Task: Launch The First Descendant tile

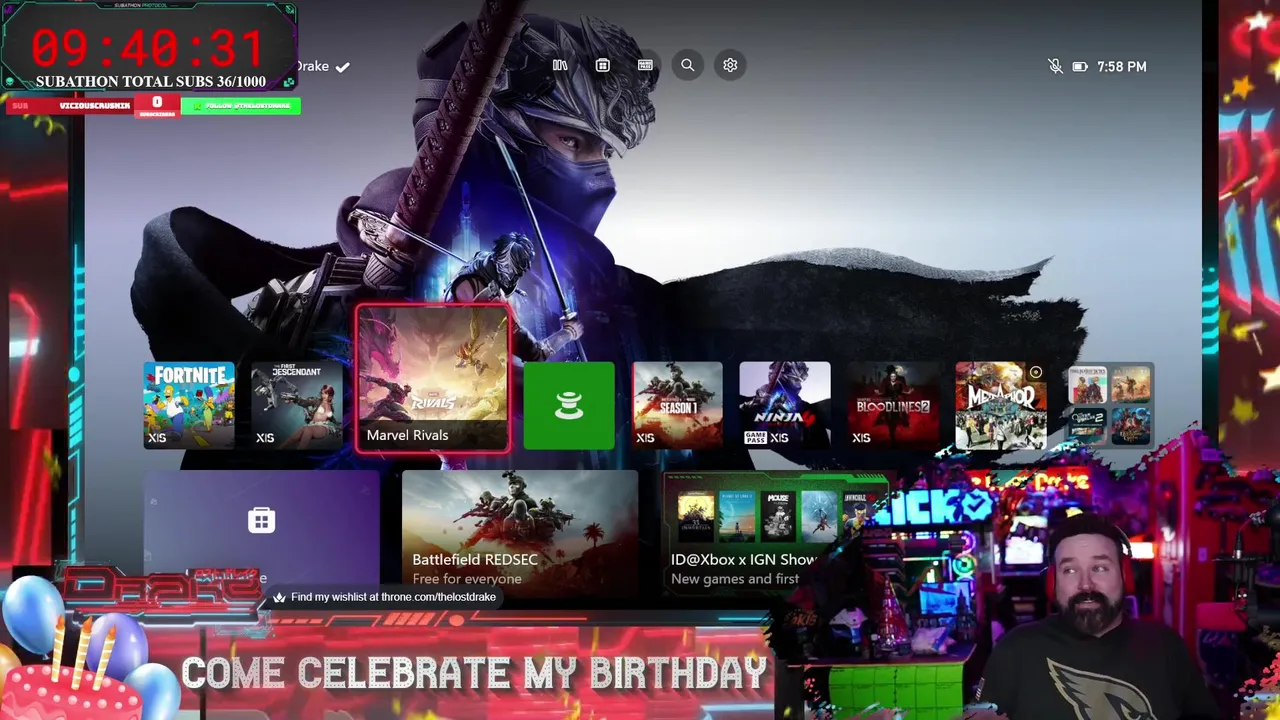Action: [x=297, y=406]
